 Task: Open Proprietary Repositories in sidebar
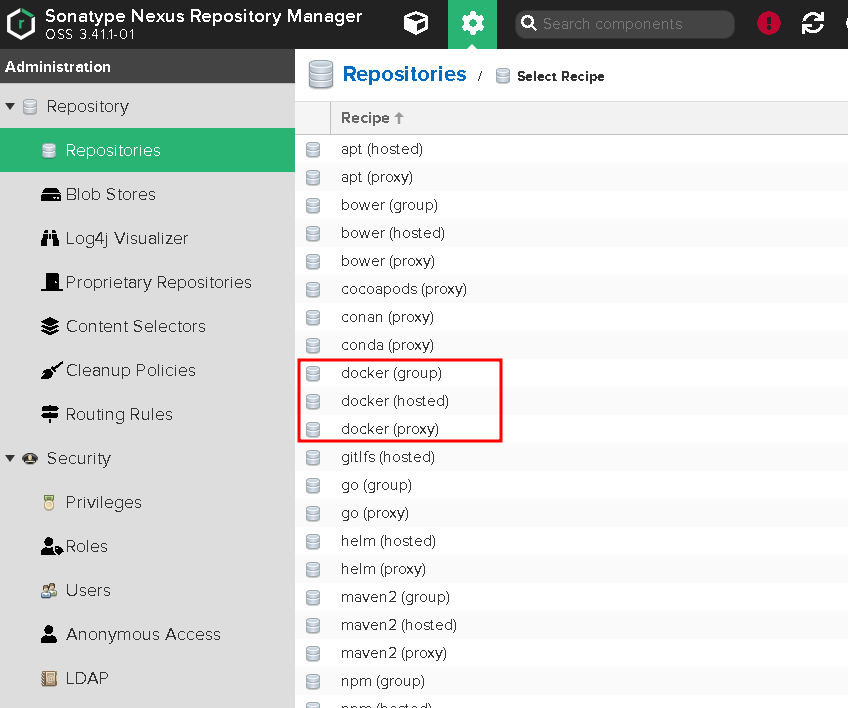[147, 282]
